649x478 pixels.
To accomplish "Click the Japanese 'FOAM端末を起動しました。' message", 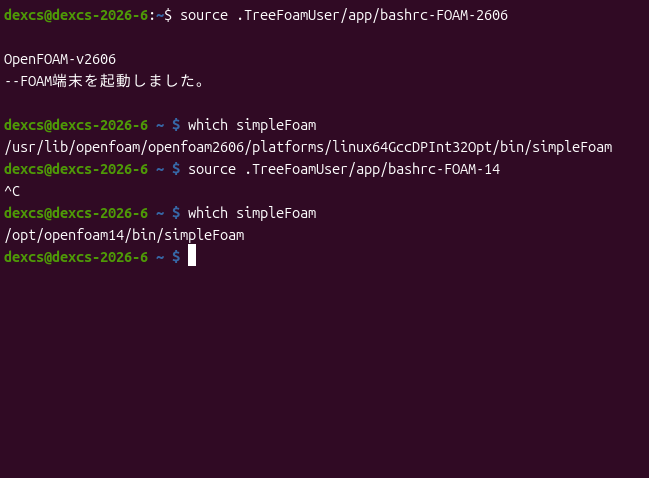I will click(x=112, y=81).
